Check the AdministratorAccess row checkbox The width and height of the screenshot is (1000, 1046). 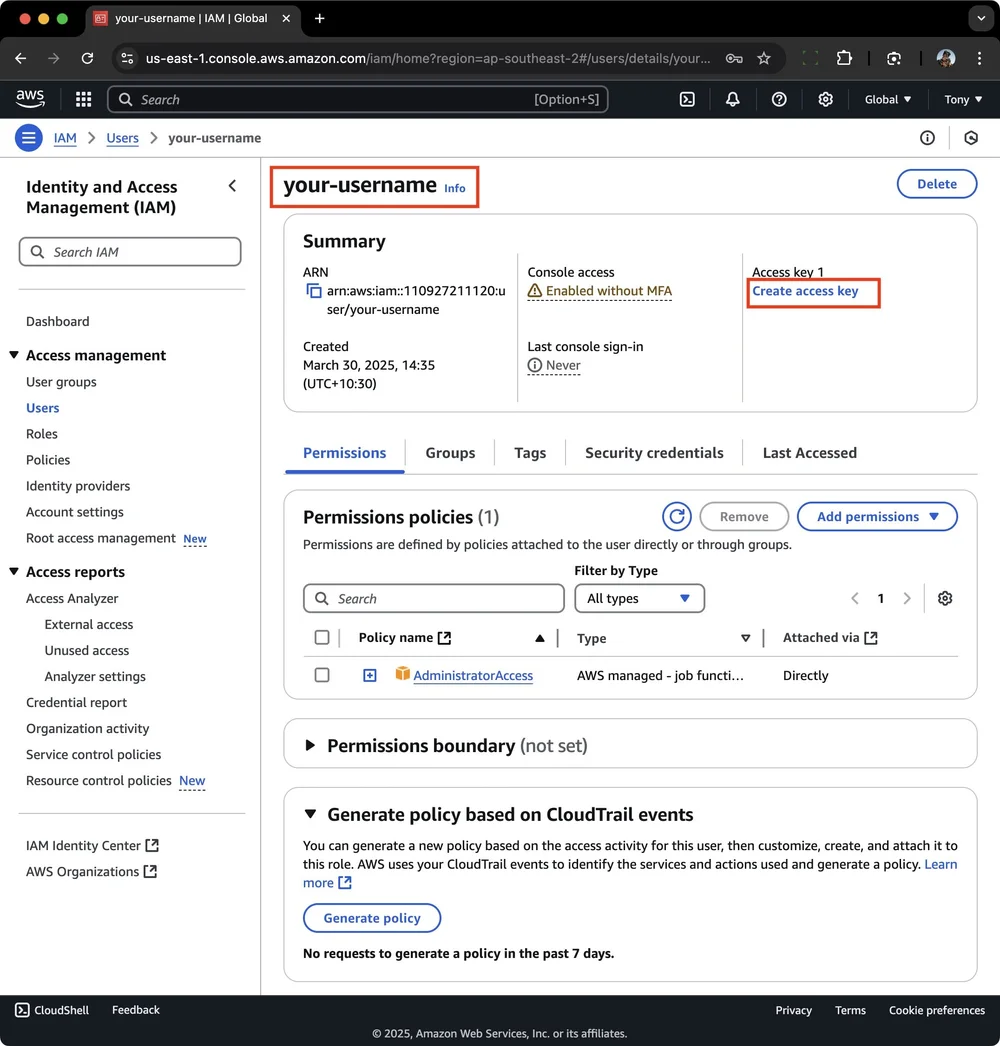322,675
